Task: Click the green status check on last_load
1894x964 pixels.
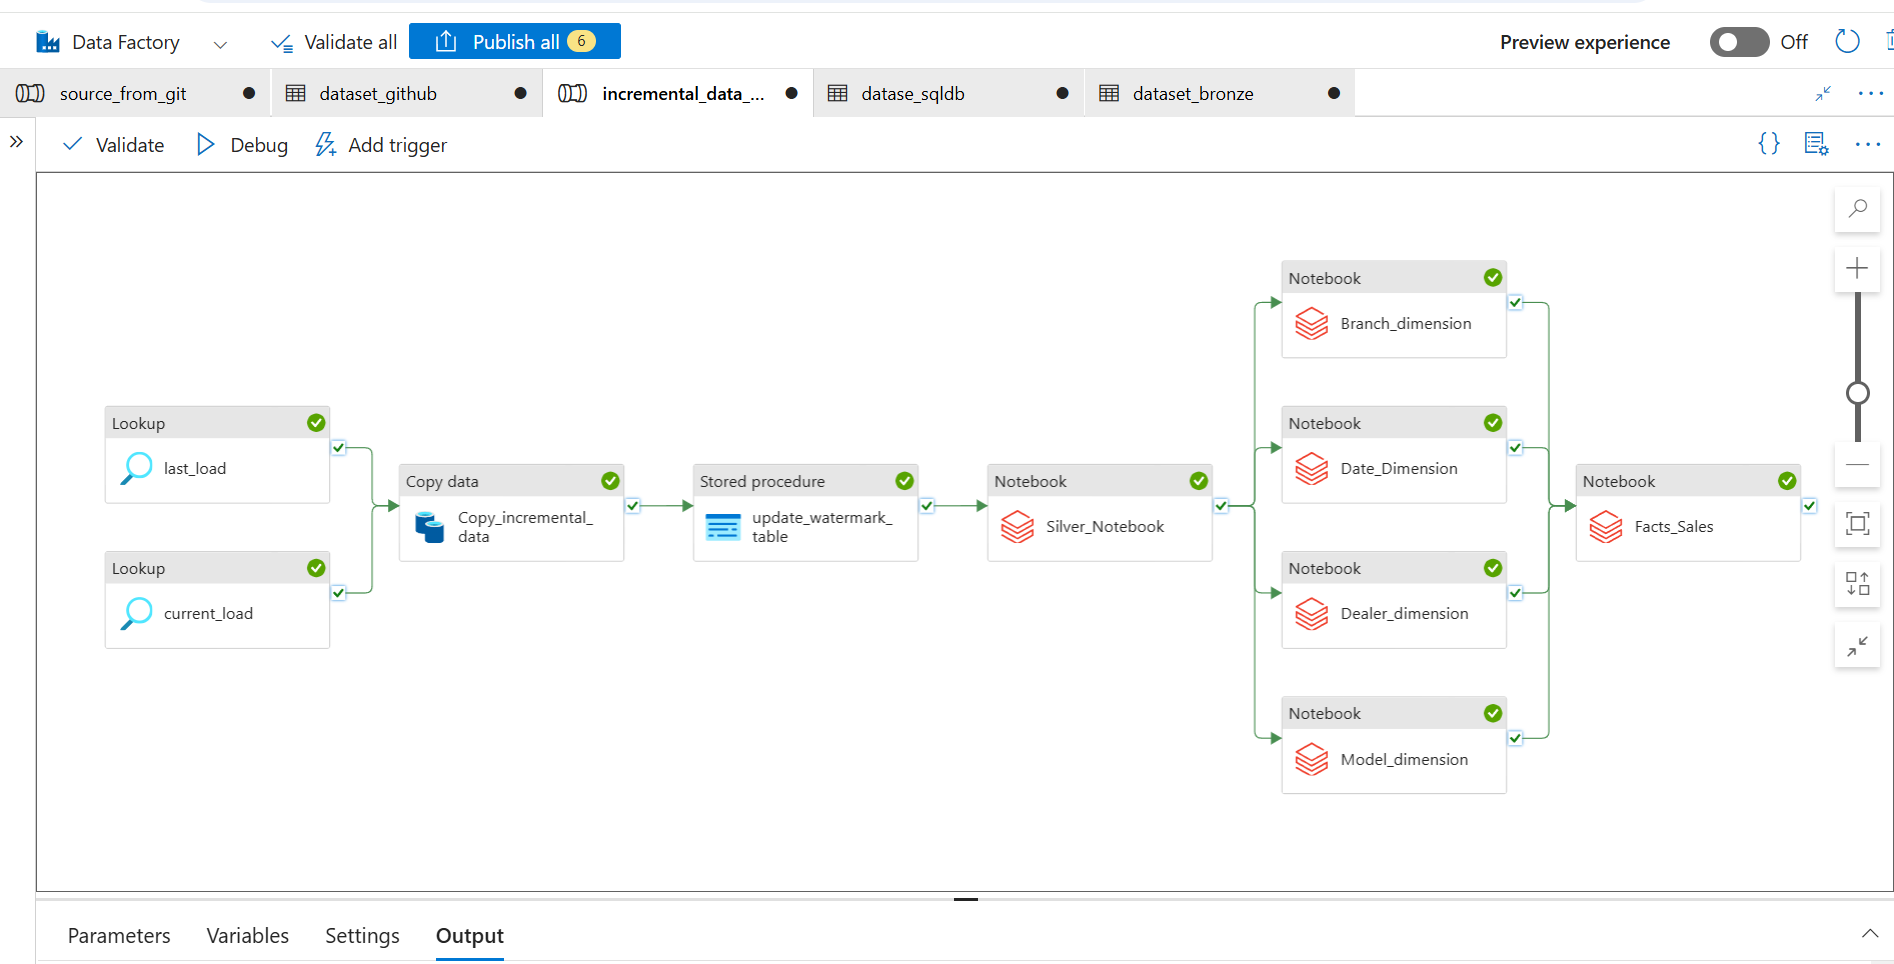Action: tap(316, 423)
